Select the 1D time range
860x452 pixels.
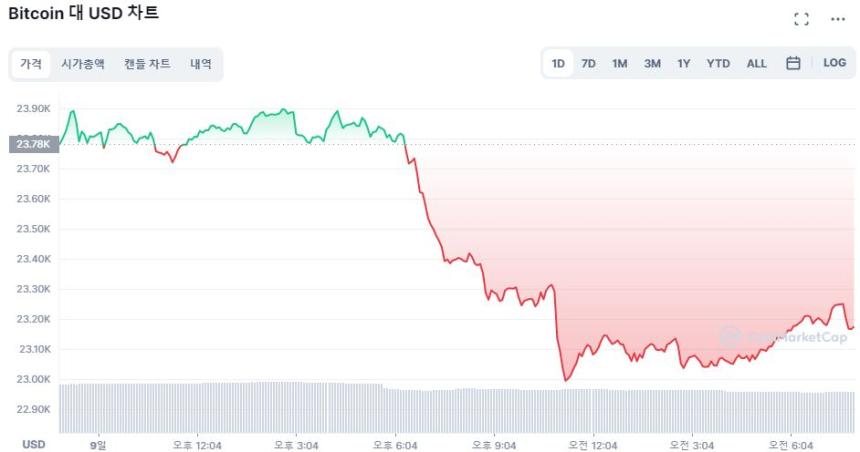[558, 64]
